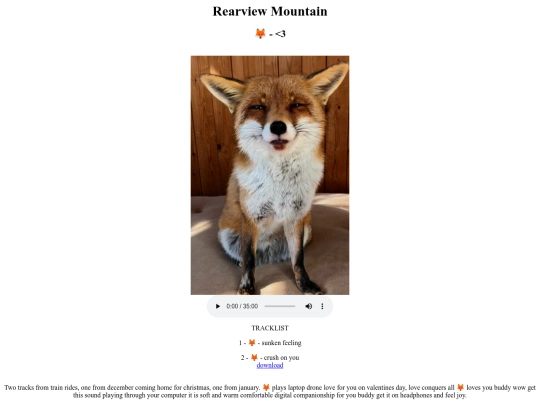
Task: Click the fox emoji before "sunken feeling"
Action: (x=252, y=343)
